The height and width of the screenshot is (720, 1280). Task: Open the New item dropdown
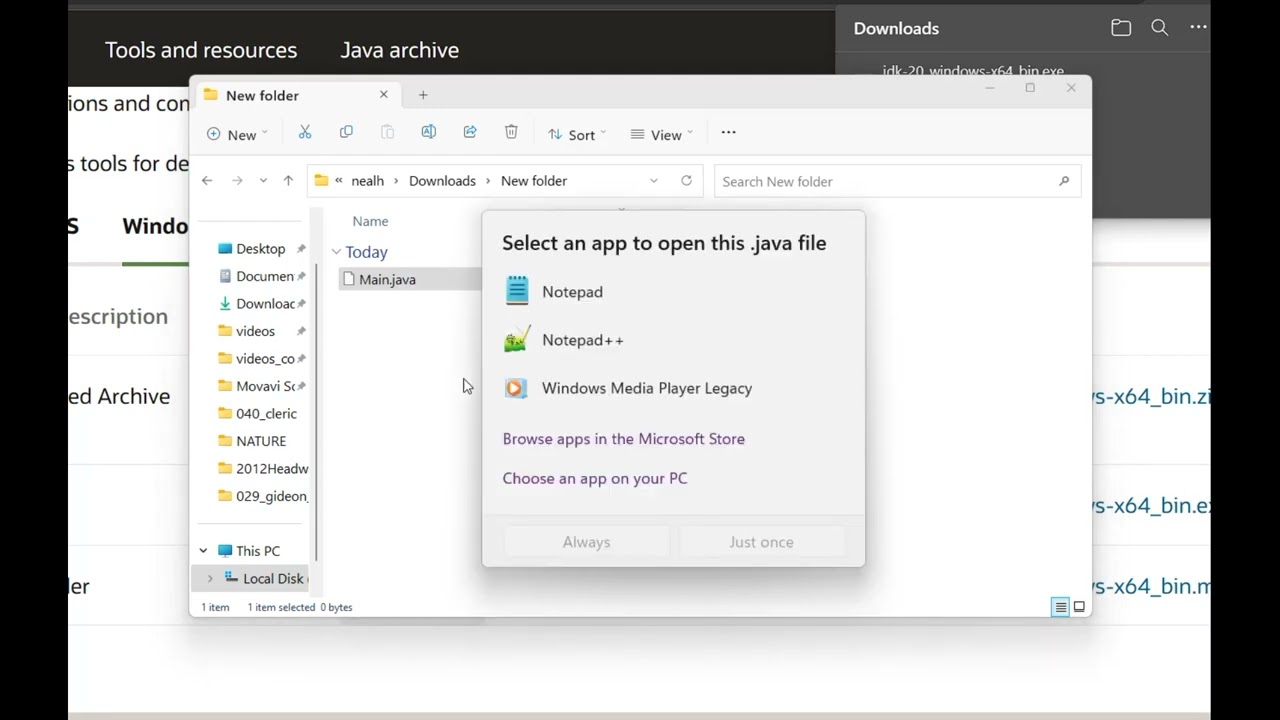237,134
